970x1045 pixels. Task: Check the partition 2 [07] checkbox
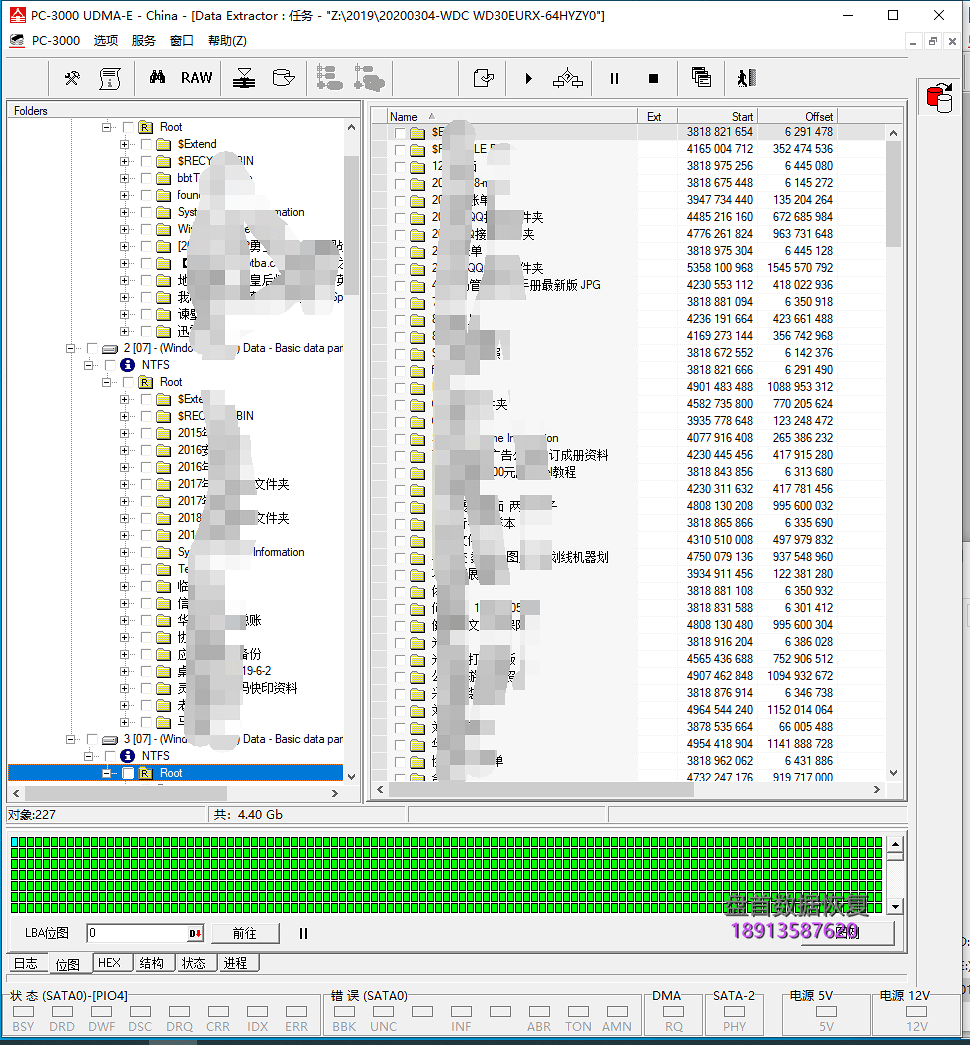point(92,349)
